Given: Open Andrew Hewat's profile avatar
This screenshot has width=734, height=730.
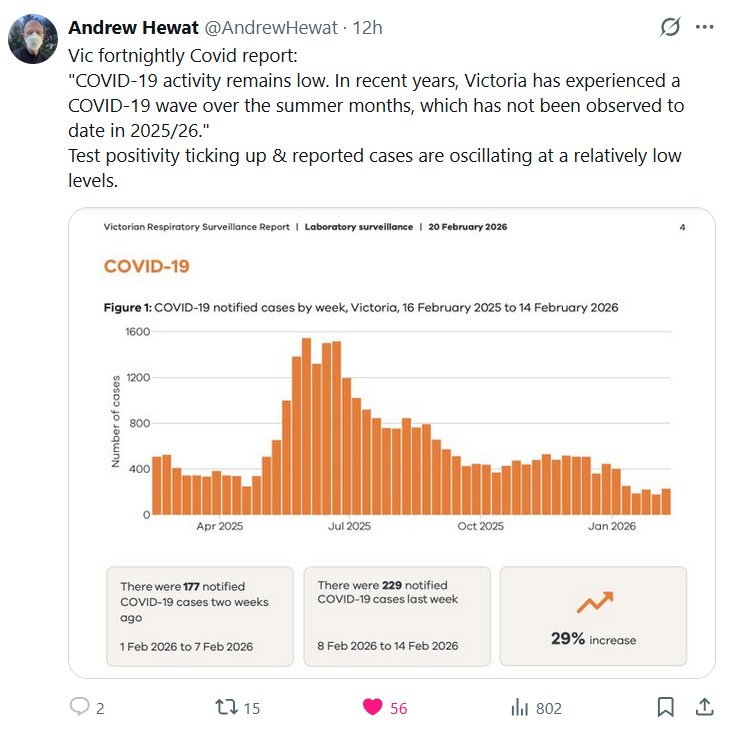Looking at the screenshot, I should [33, 38].
